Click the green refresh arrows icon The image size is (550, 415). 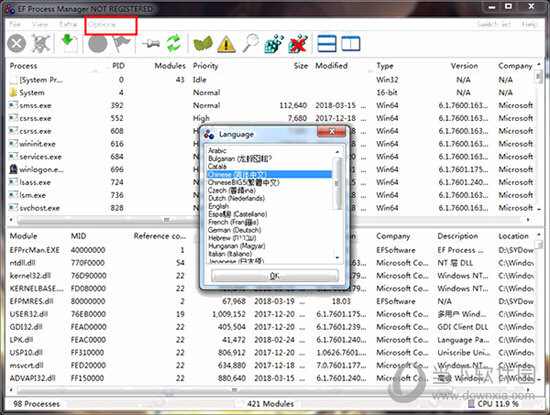(x=174, y=43)
